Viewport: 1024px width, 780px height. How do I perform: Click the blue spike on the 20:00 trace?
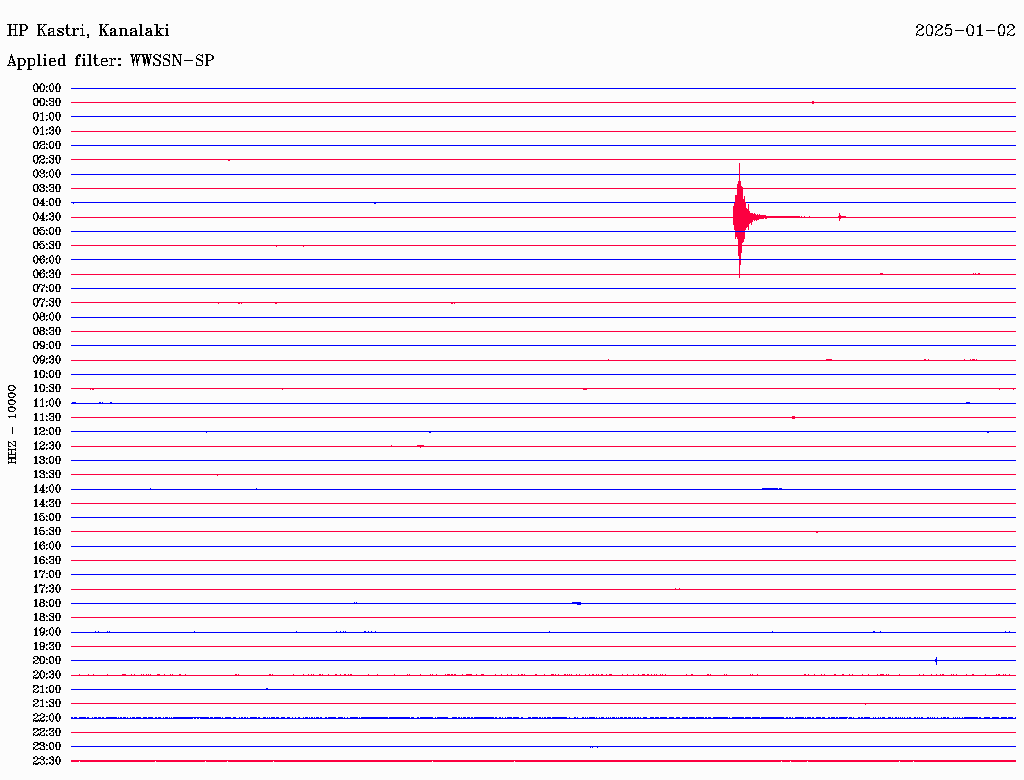click(936, 660)
